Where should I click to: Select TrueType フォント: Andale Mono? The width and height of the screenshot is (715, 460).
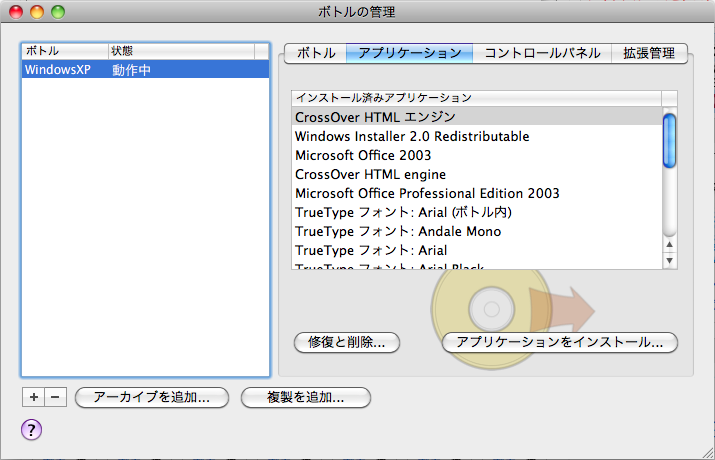click(x=477, y=232)
